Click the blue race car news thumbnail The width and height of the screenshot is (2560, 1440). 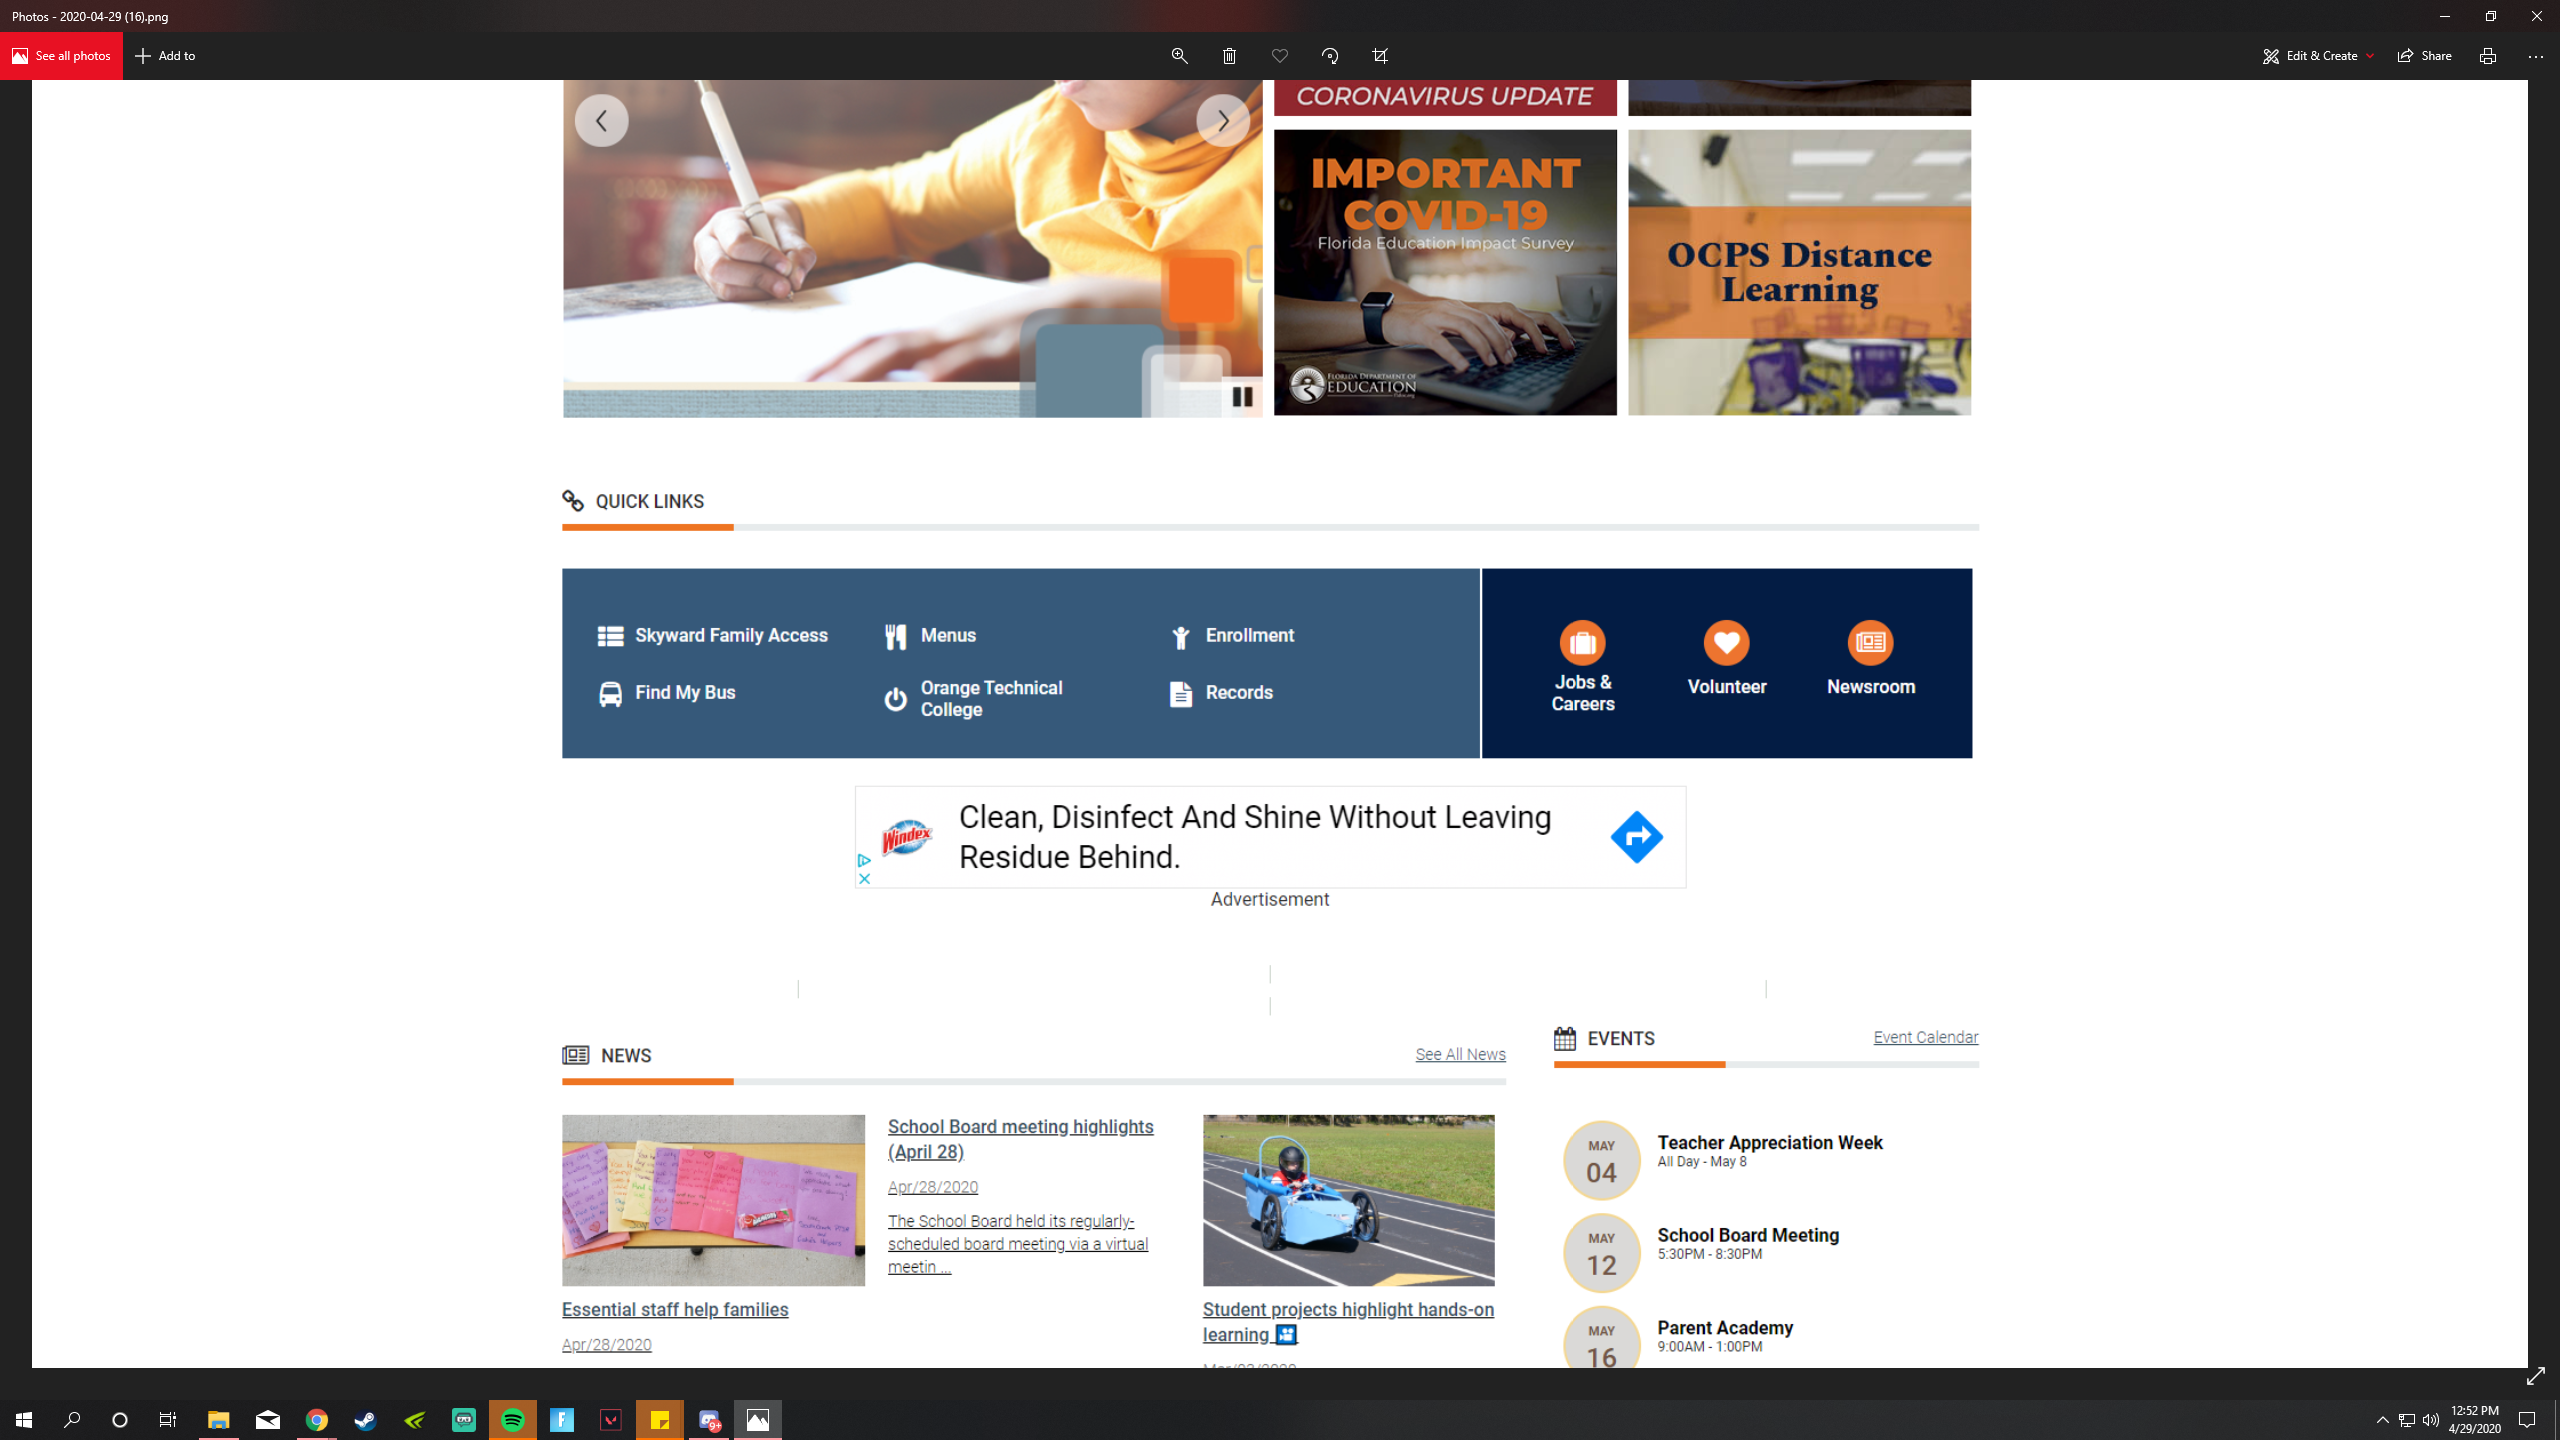[x=1348, y=1201]
